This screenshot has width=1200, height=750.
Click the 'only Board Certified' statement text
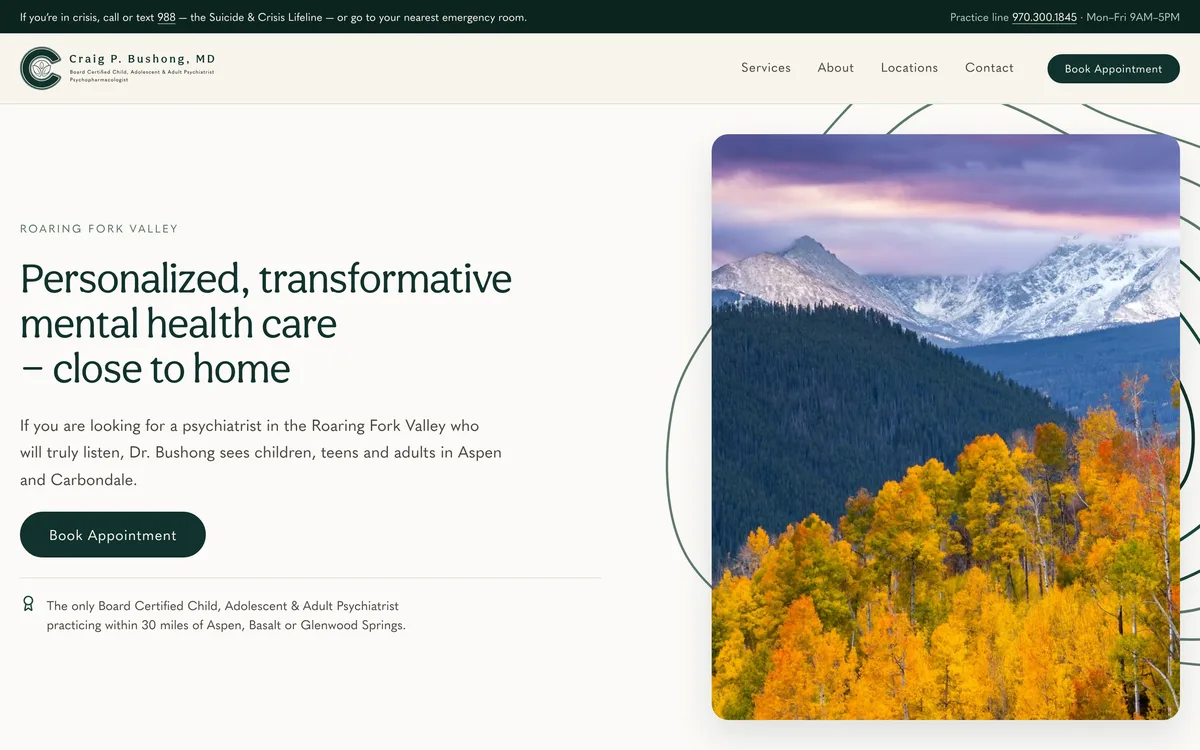pos(226,616)
